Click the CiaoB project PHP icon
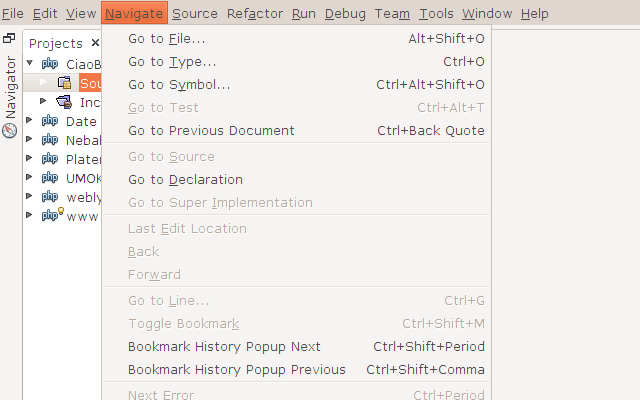This screenshot has height=400, width=640. point(50,64)
